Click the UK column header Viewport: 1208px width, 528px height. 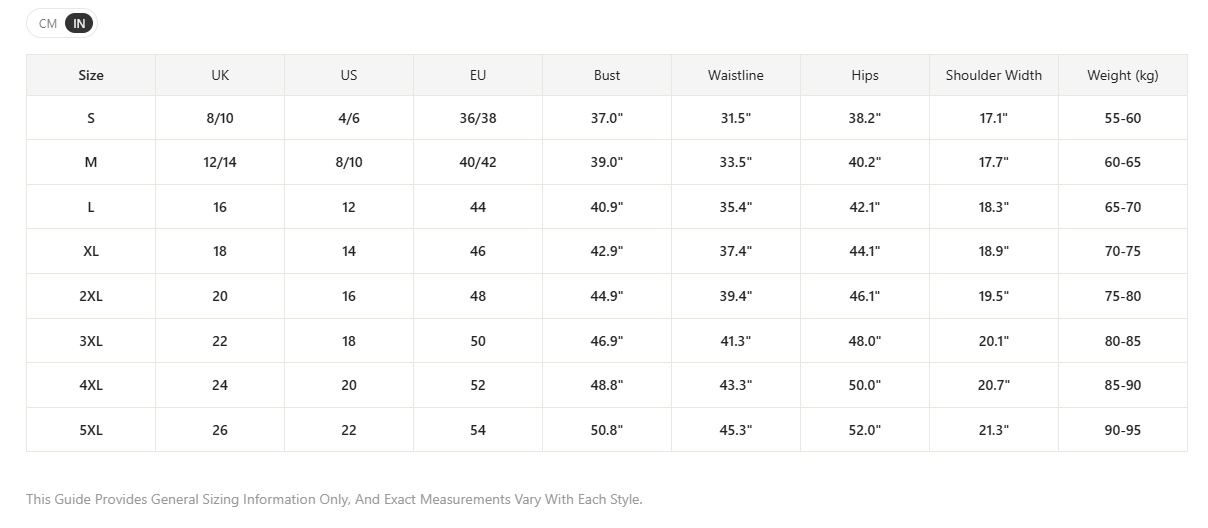[220, 75]
